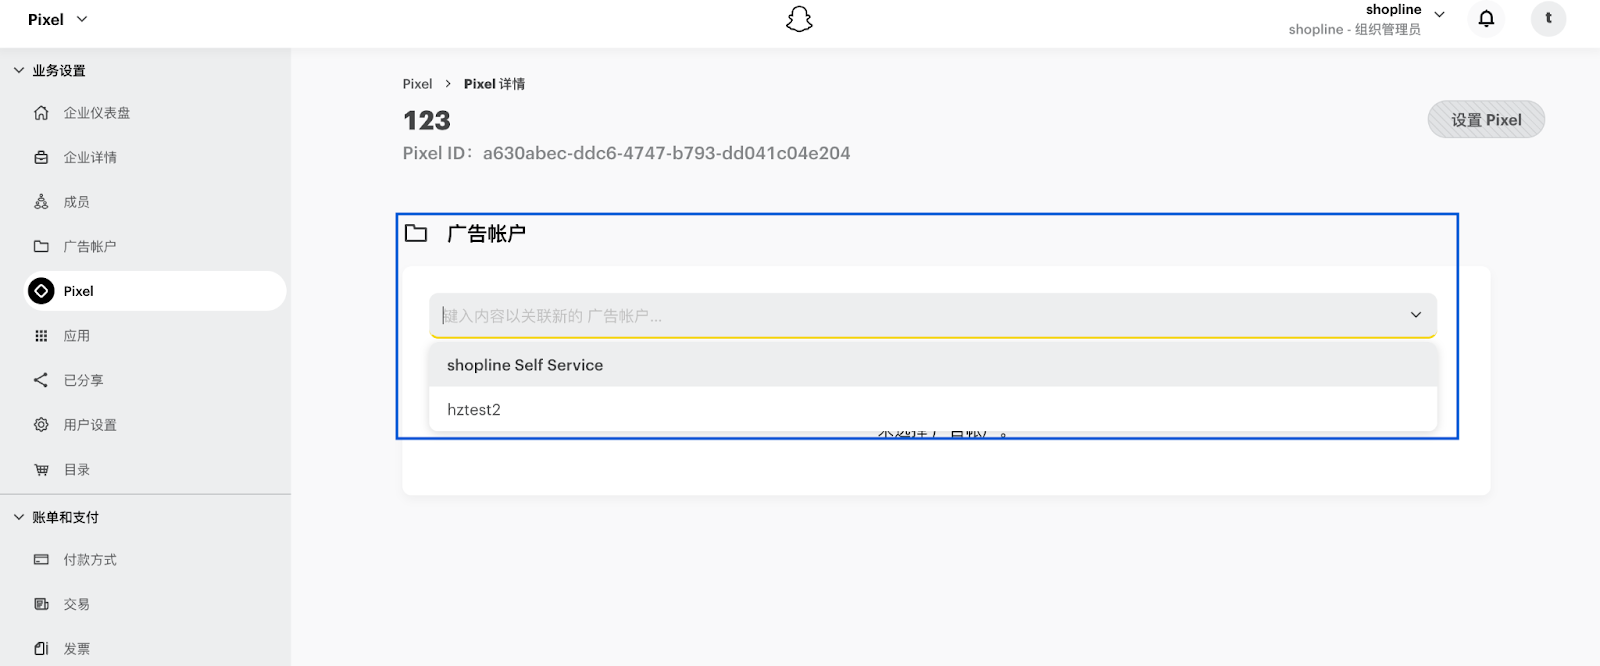Open 企业仪表盘 home icon in sidebar
The width and height of the screenshot is (1600, 666).
point(41,113)
